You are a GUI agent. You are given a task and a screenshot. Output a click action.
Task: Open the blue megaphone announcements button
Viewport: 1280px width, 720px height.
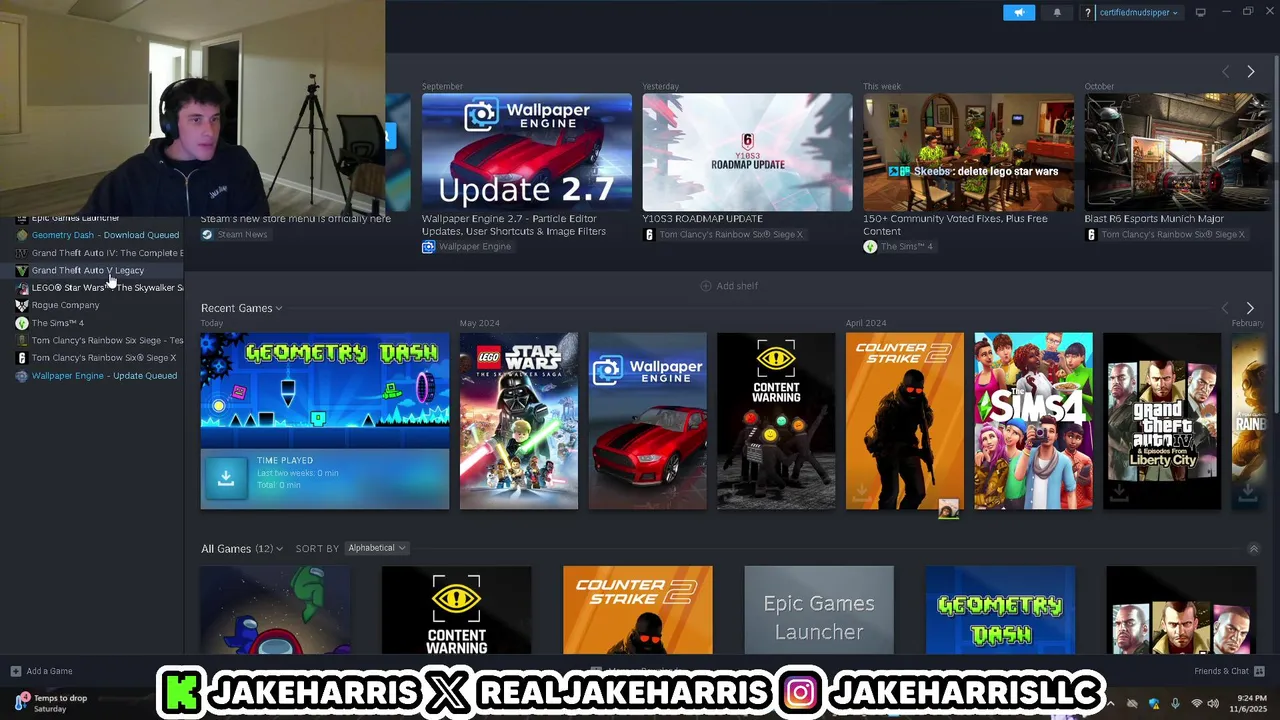point(1019,12)
